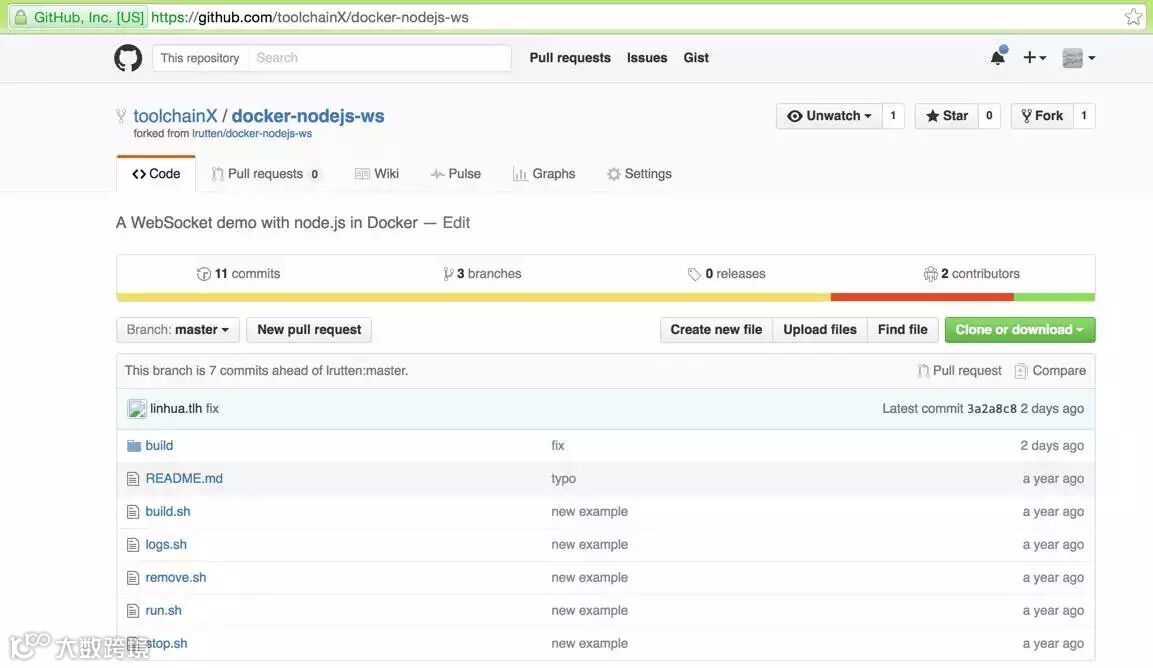Click the build folder icon
The height and width of the screenshot is (668, 1153).
coord(134,446)
